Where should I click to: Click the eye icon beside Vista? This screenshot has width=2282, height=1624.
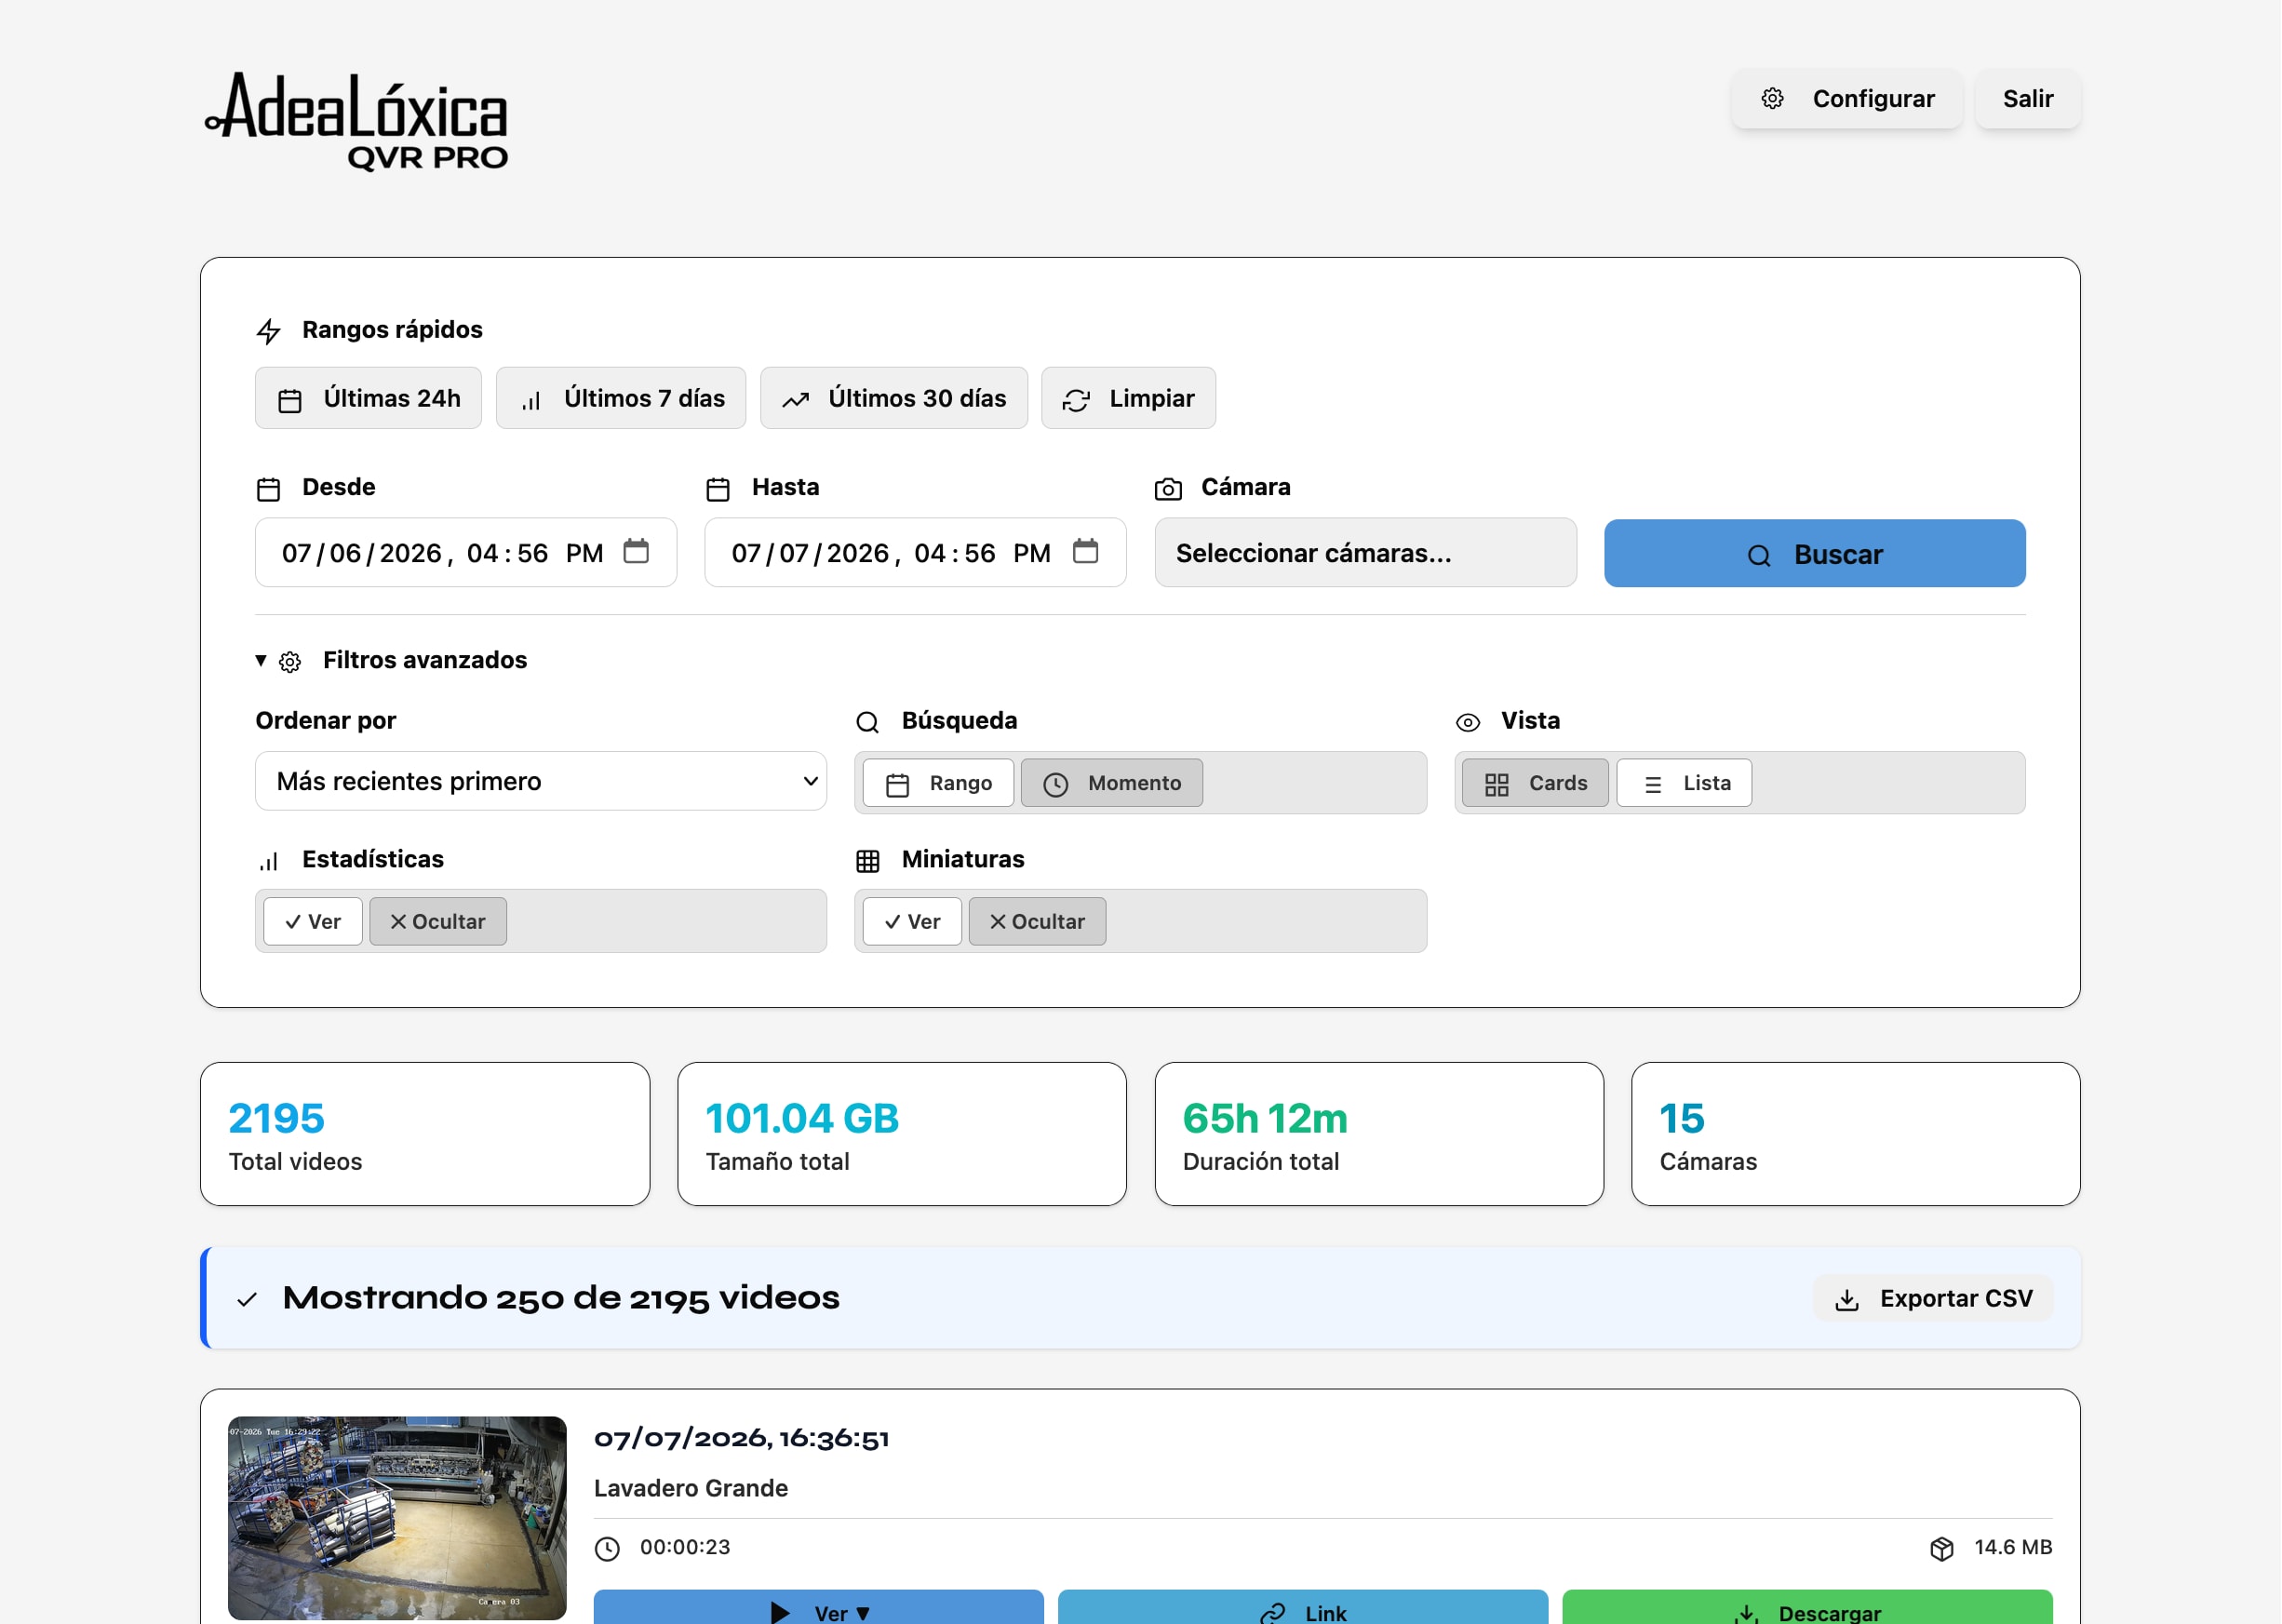pos(1467,722)
